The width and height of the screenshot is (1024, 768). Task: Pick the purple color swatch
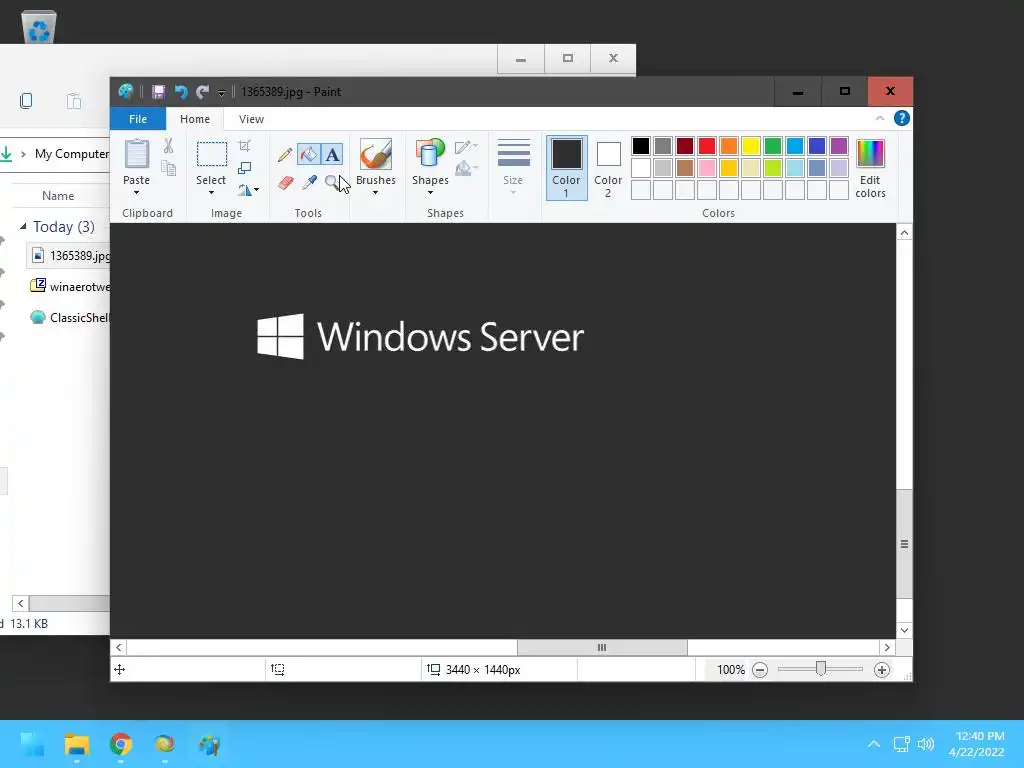(x=839, y=146)
